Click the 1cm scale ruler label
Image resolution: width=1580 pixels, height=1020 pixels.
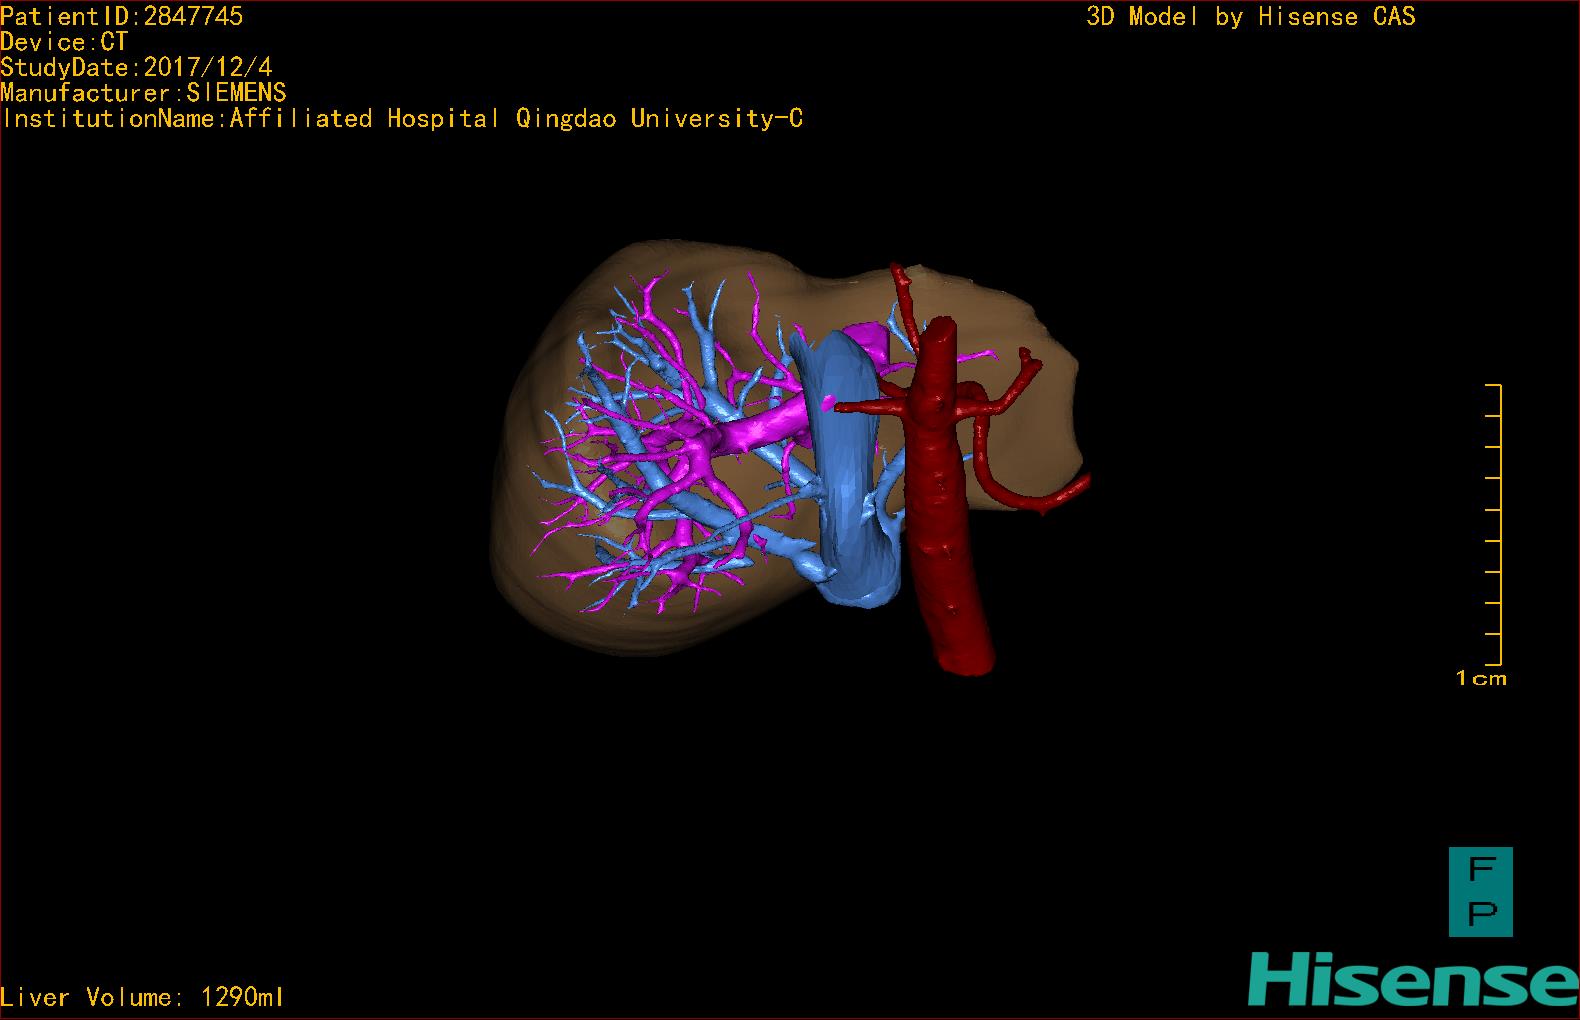click(1481, 678)
